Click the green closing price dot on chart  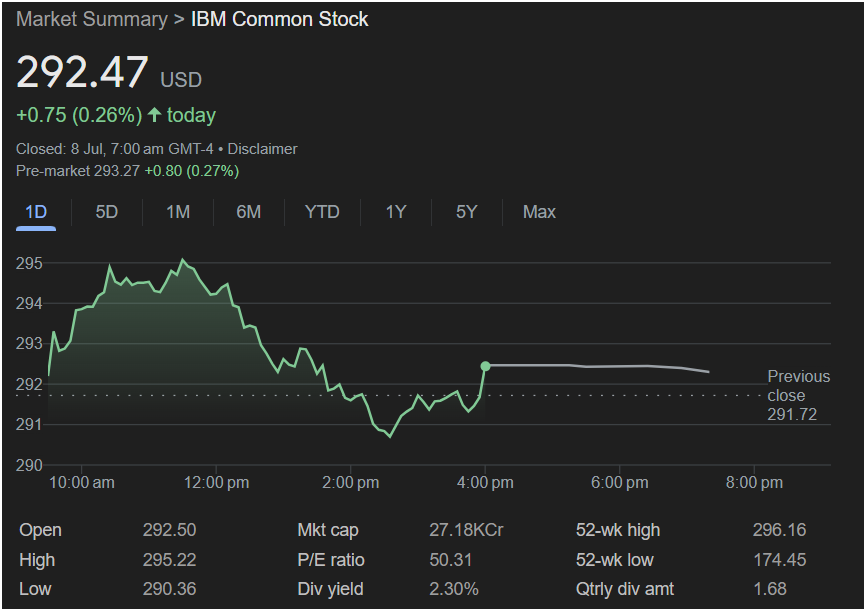(485, 366)
